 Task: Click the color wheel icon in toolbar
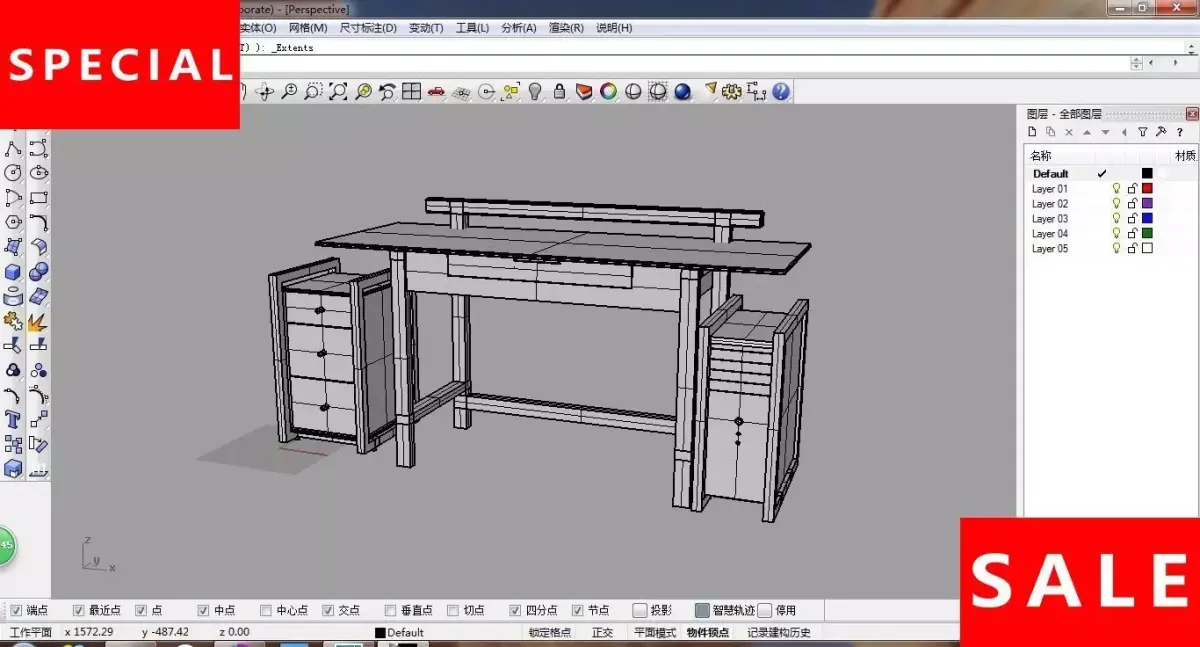(x=608, y=91)
